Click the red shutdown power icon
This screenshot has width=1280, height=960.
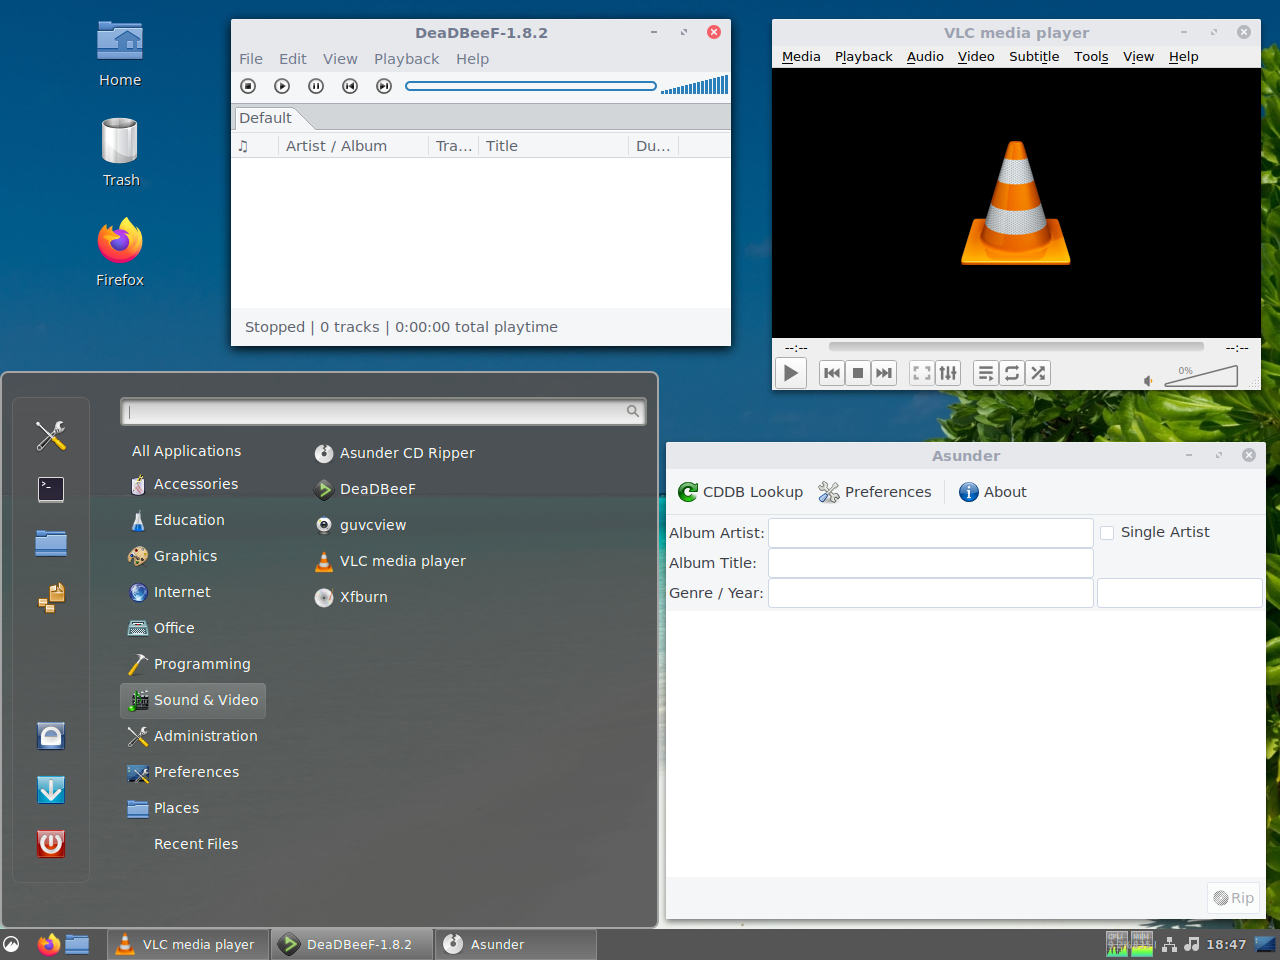click(x=51, y=844)
